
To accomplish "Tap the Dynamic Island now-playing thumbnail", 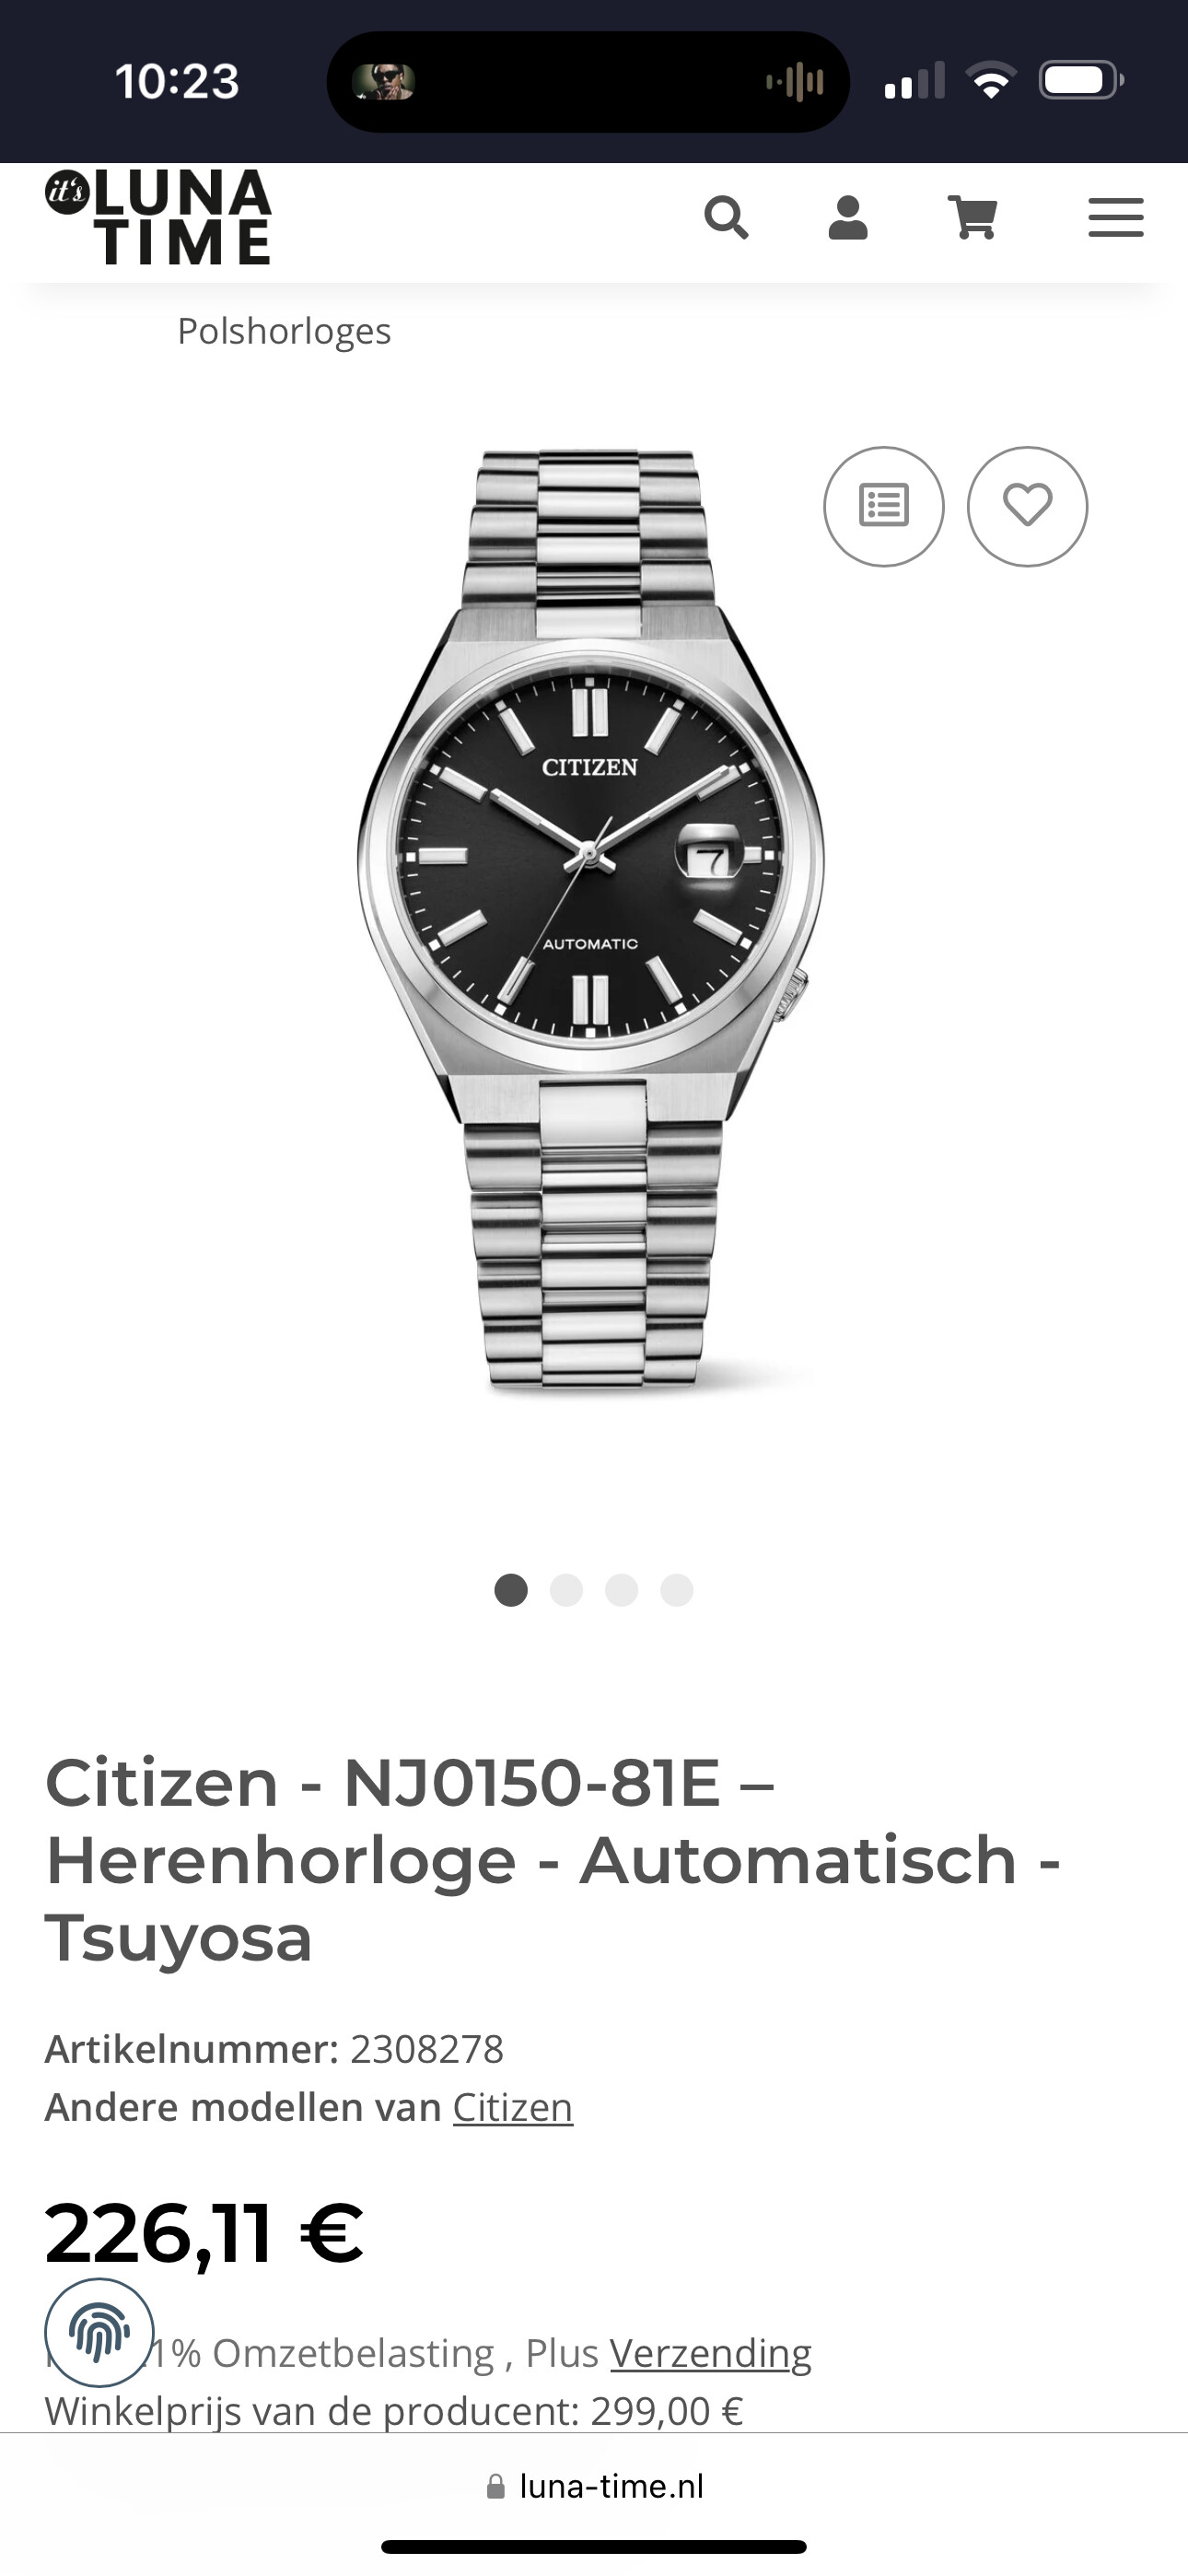I will [x=384, y=82].
